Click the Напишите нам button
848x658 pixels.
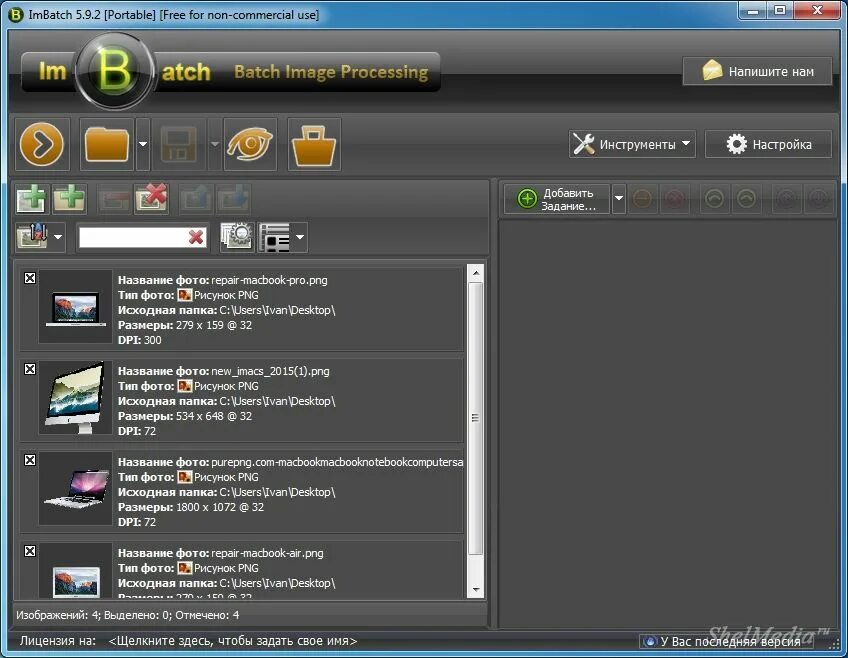[758, 71]
